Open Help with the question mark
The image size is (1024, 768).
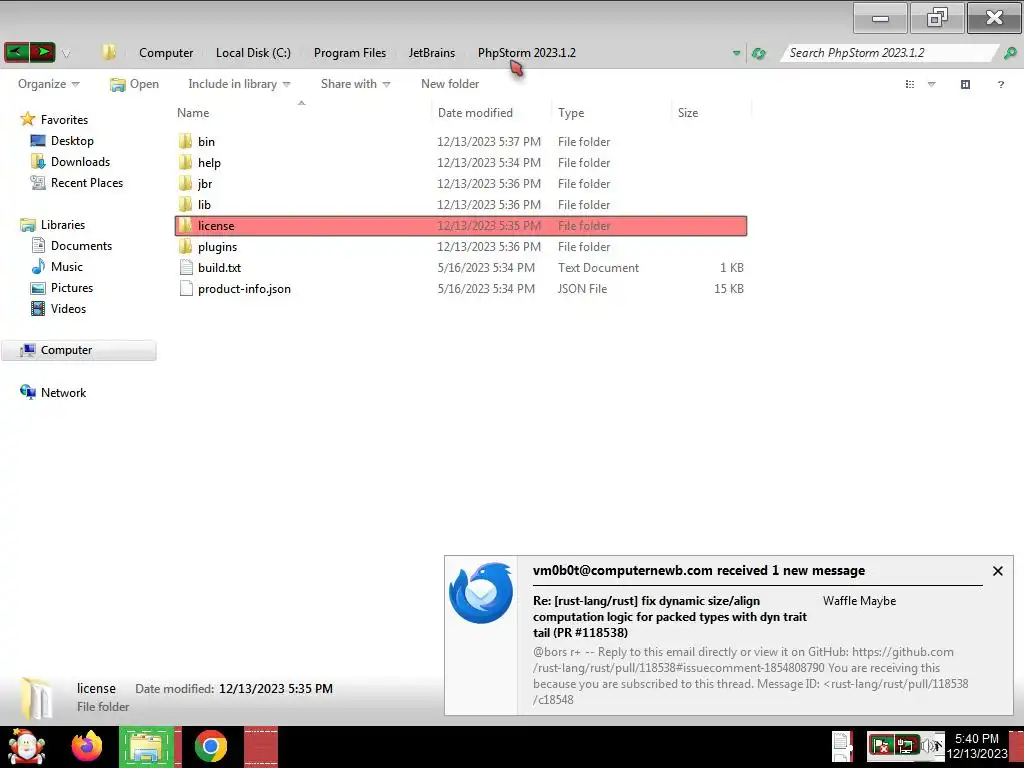tap(1000, 84)
